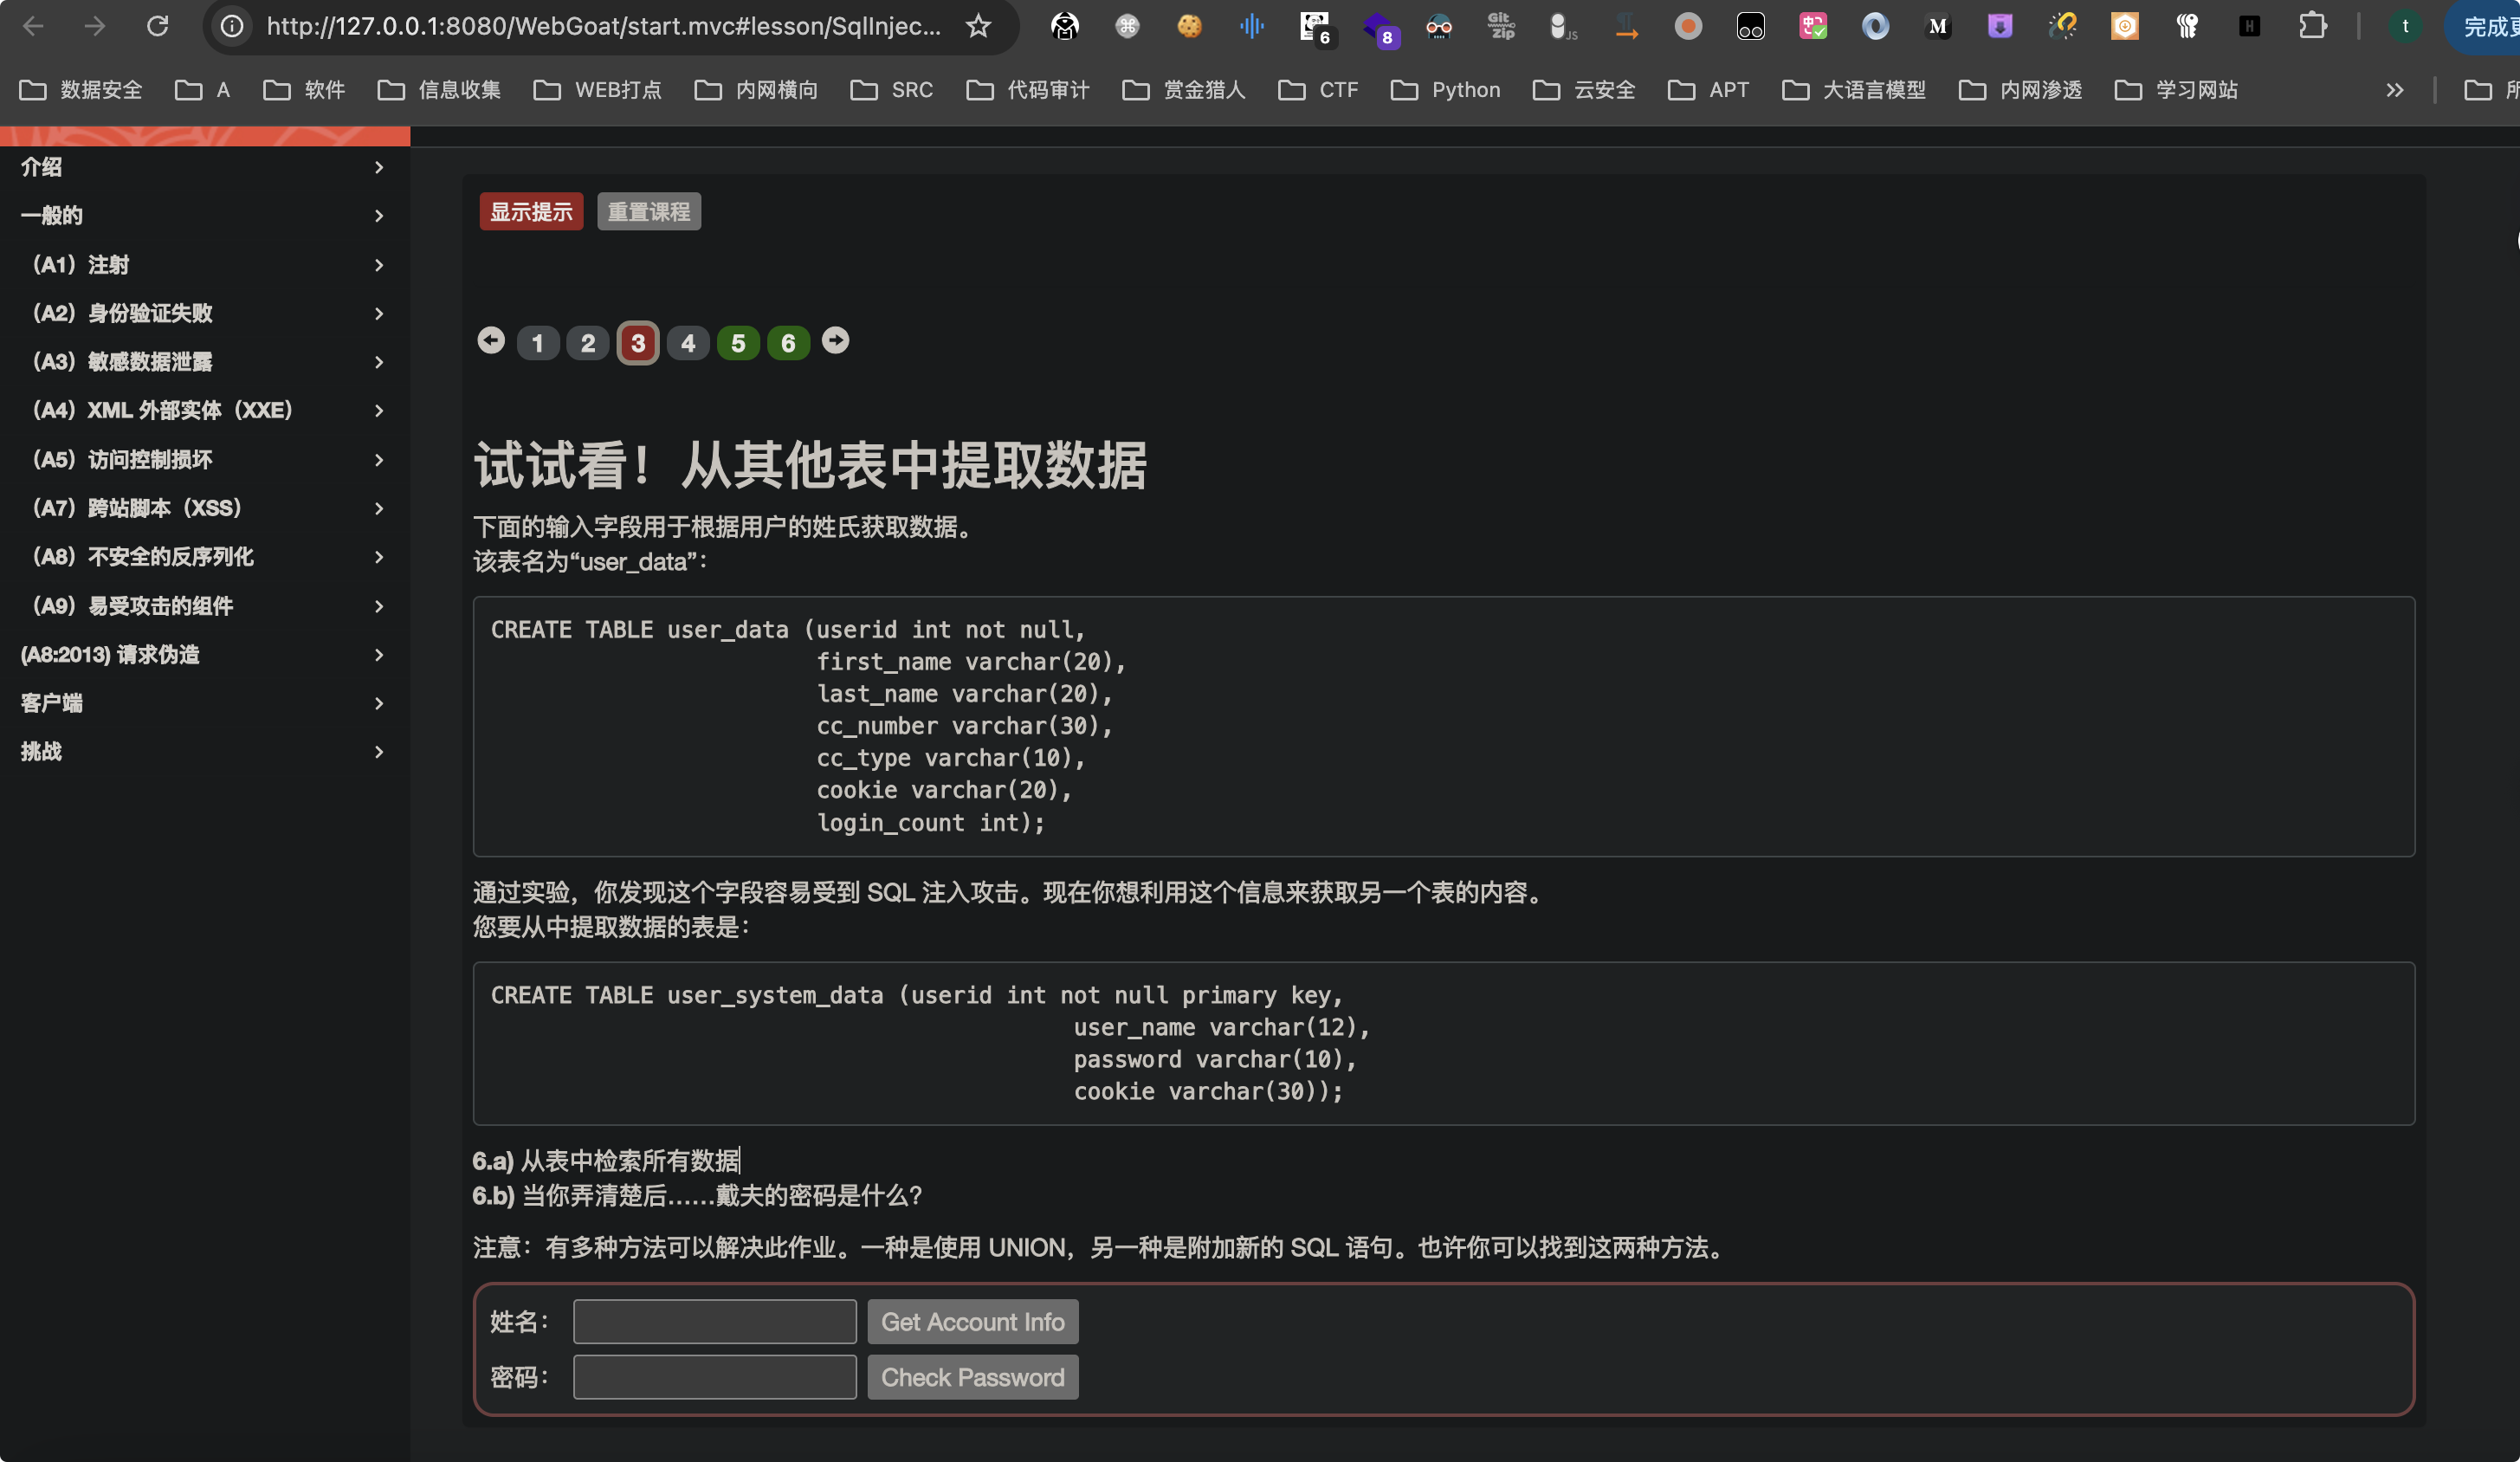The width and height of the screenshot is (2520, 1462).
Task: Go to completed lesson page 5
Action: click(x=738, y=343)
